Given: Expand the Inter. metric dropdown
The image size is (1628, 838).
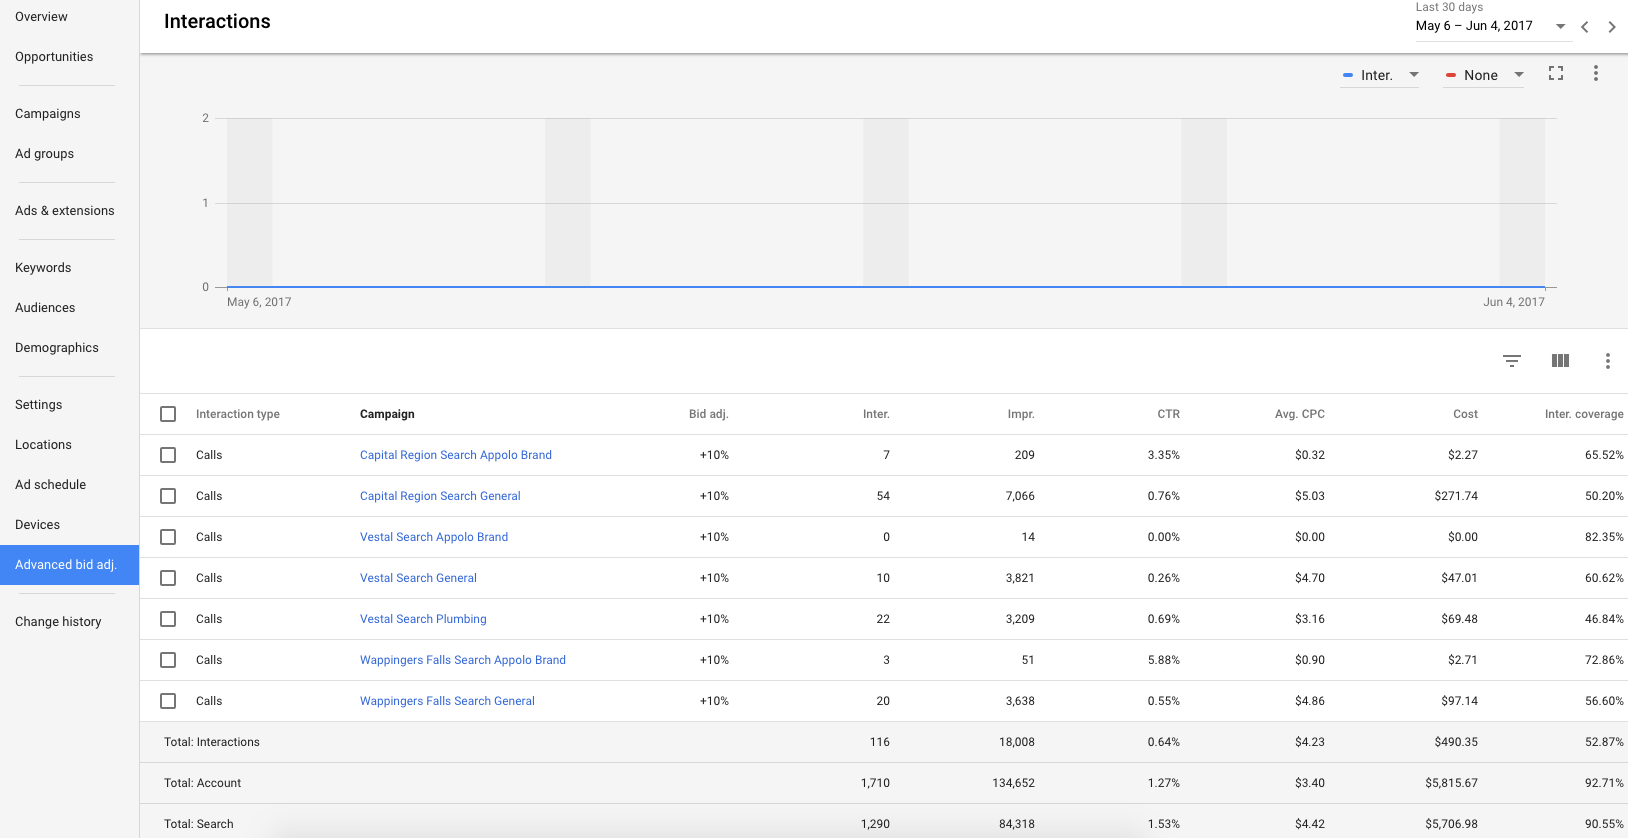Looking at the screenshot, I should [x=1413, y=75].
